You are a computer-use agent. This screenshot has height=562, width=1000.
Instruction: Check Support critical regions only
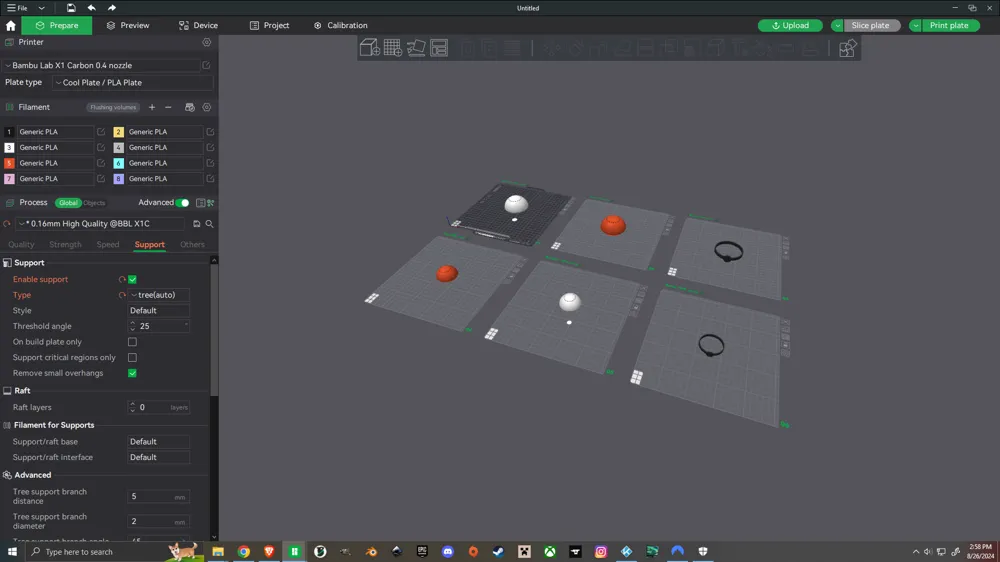coord(132,358)
